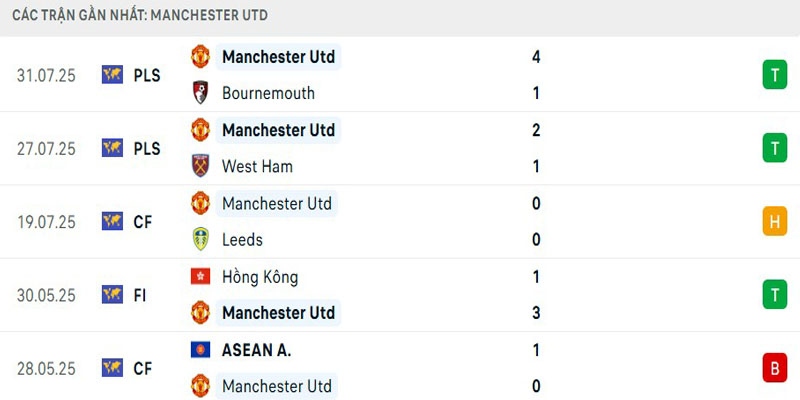Viewport: 800px width, 400px height.
Task: Click the PLS competition icon on 31.07.25
Action: pos(112,74)
